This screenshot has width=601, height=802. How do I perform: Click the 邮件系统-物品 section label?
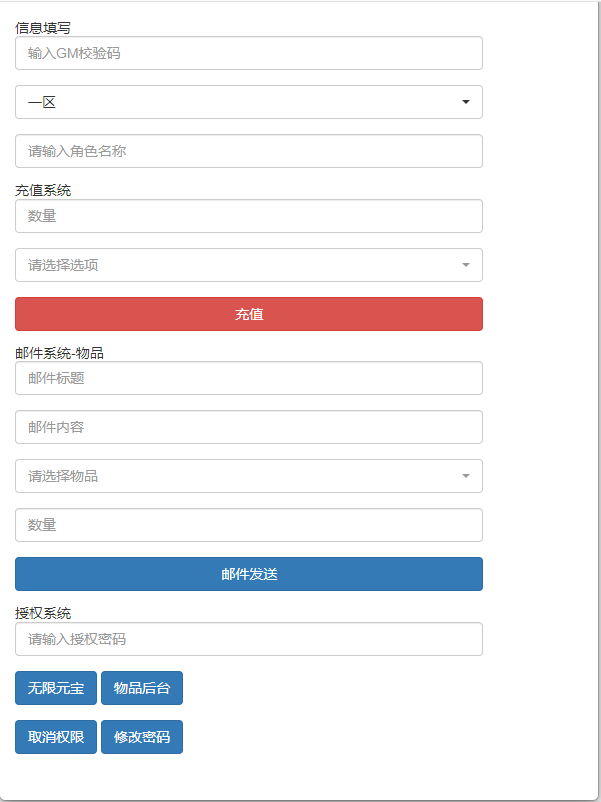pyautogui.click(x=60, y=352)
